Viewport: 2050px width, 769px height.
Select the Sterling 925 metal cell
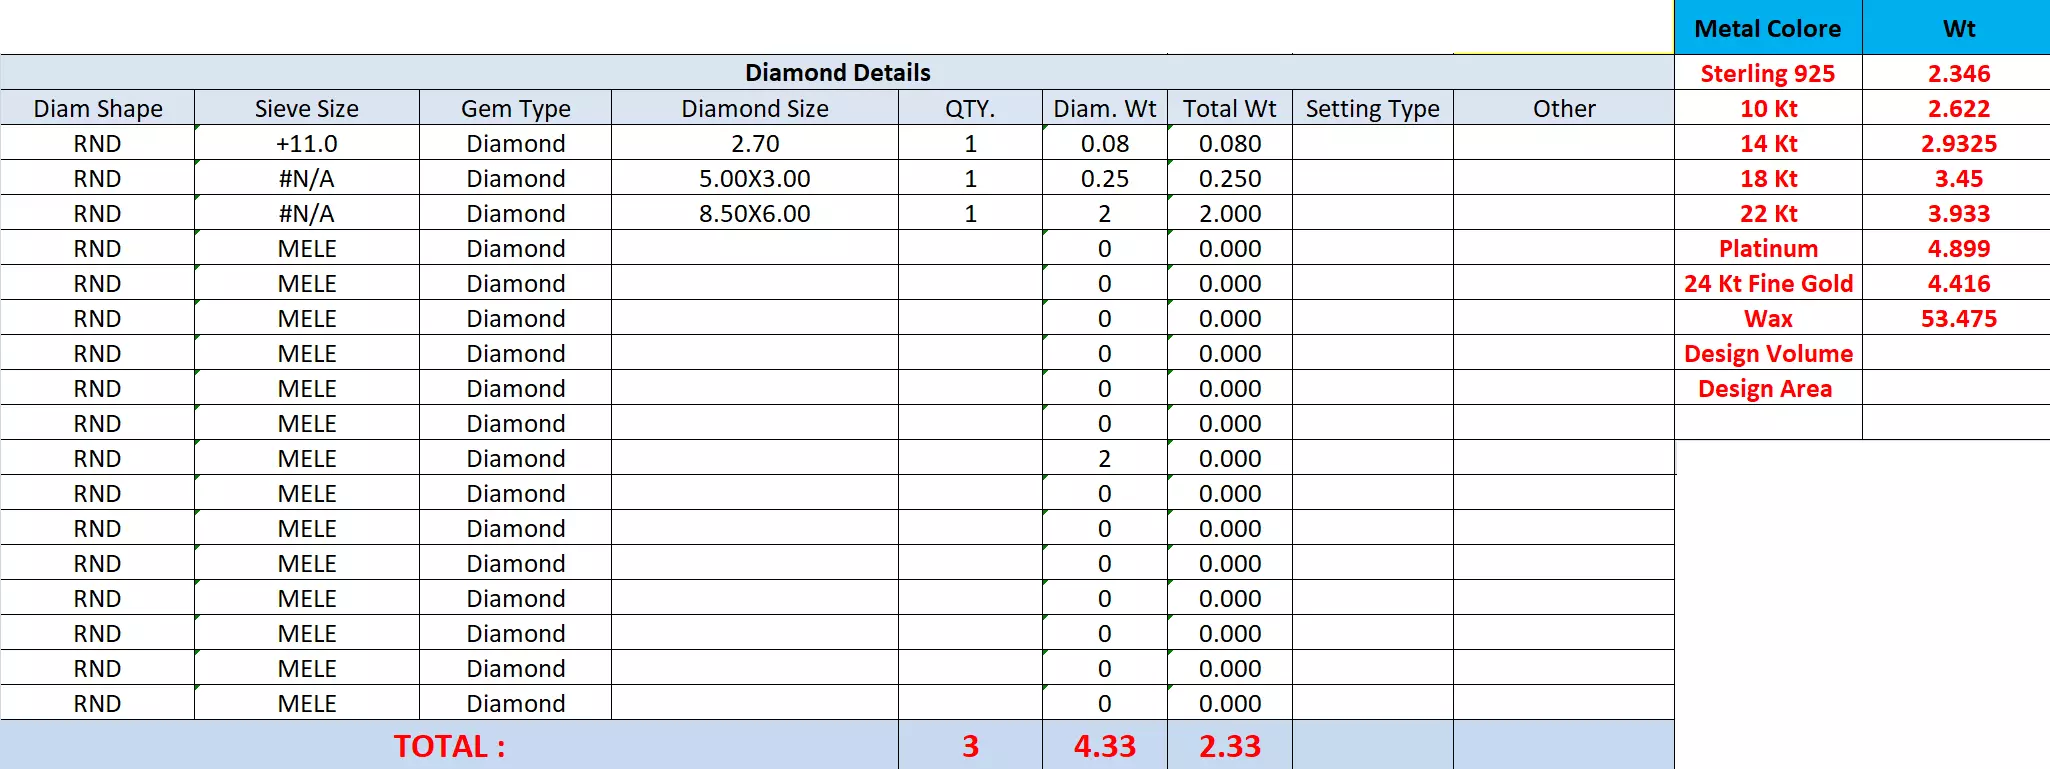click(x=1768, y=73)
